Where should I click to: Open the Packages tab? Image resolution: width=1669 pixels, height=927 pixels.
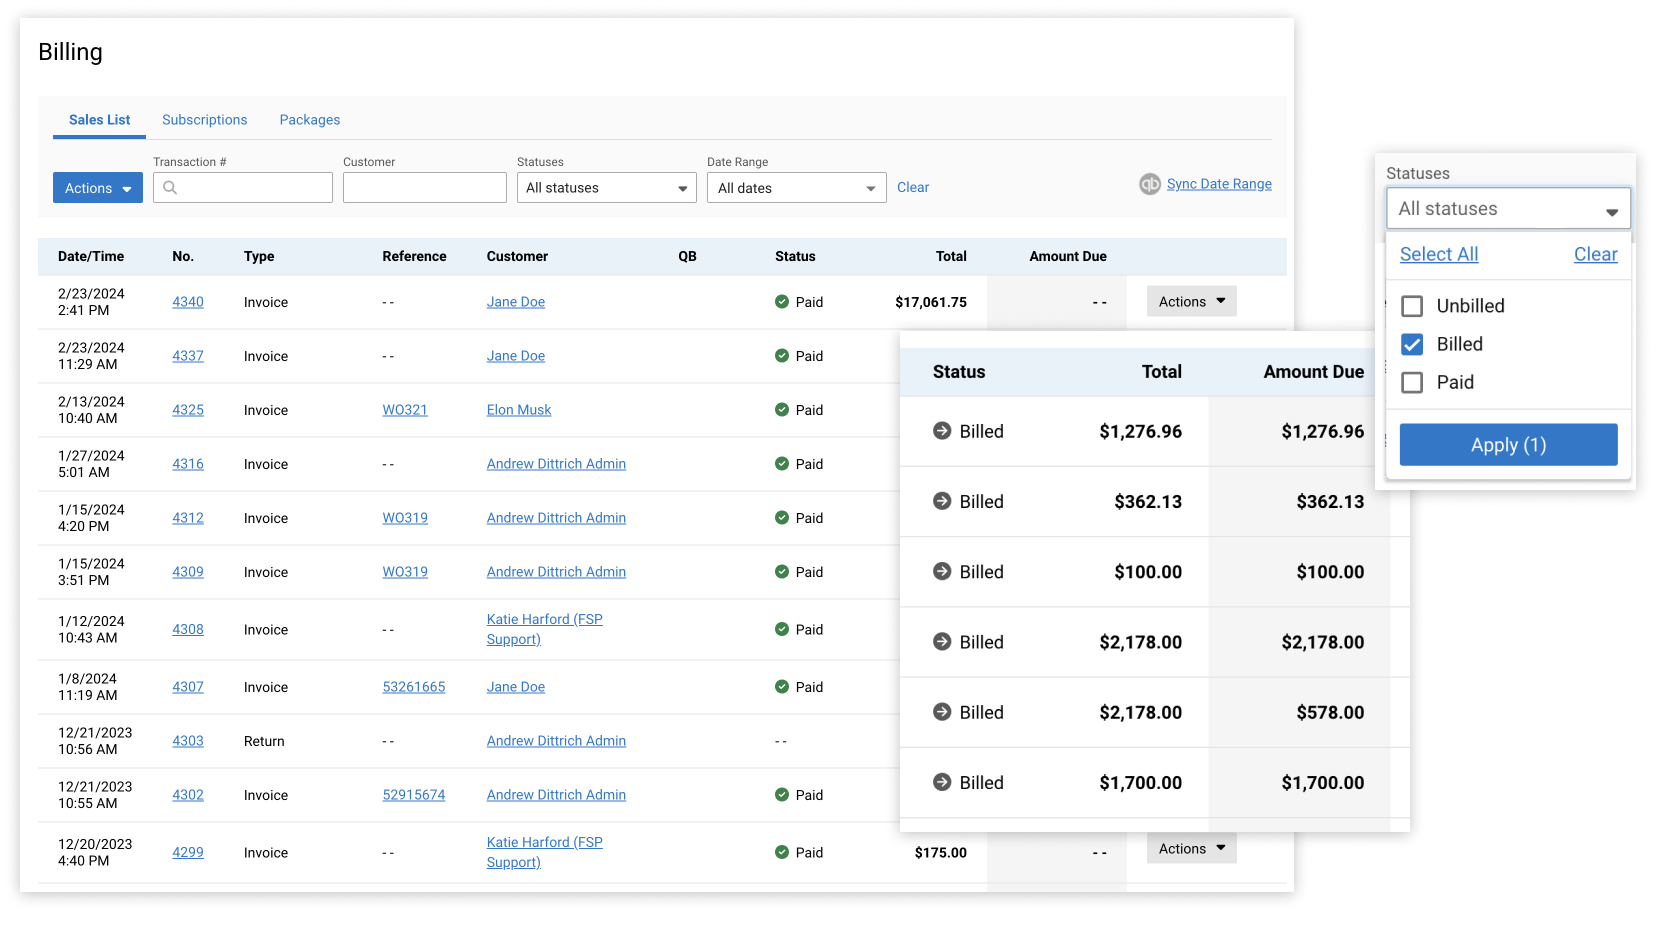[309, 120]
